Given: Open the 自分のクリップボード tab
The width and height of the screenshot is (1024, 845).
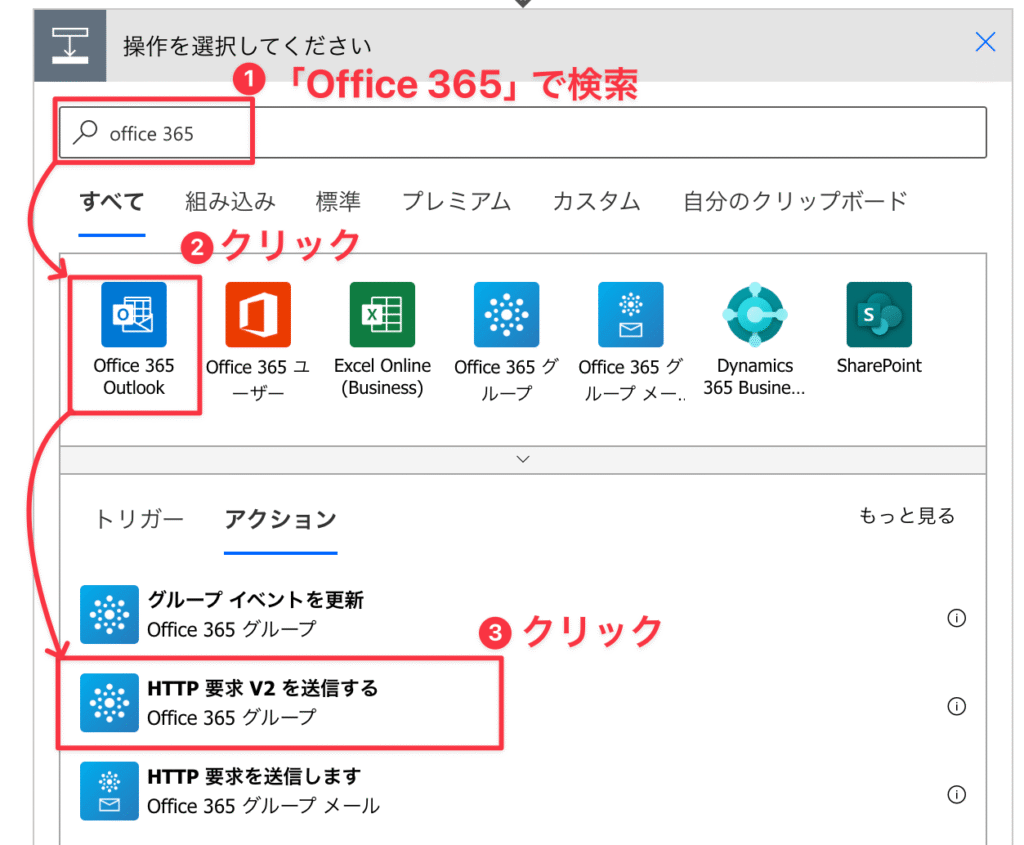Looking at the screenshot, I should 795,201.
